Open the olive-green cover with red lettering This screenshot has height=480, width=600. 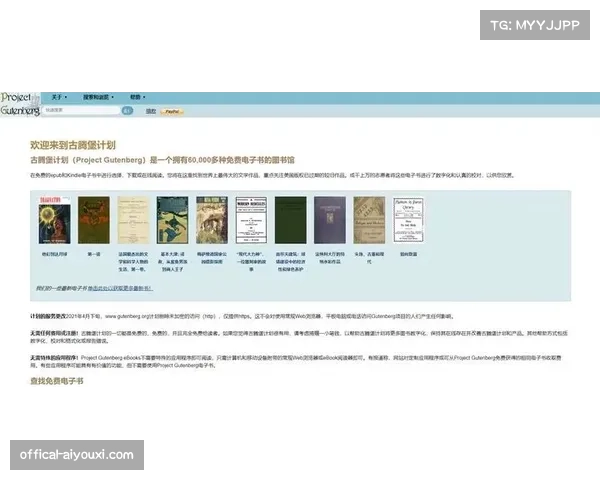(x=94, y=220)
